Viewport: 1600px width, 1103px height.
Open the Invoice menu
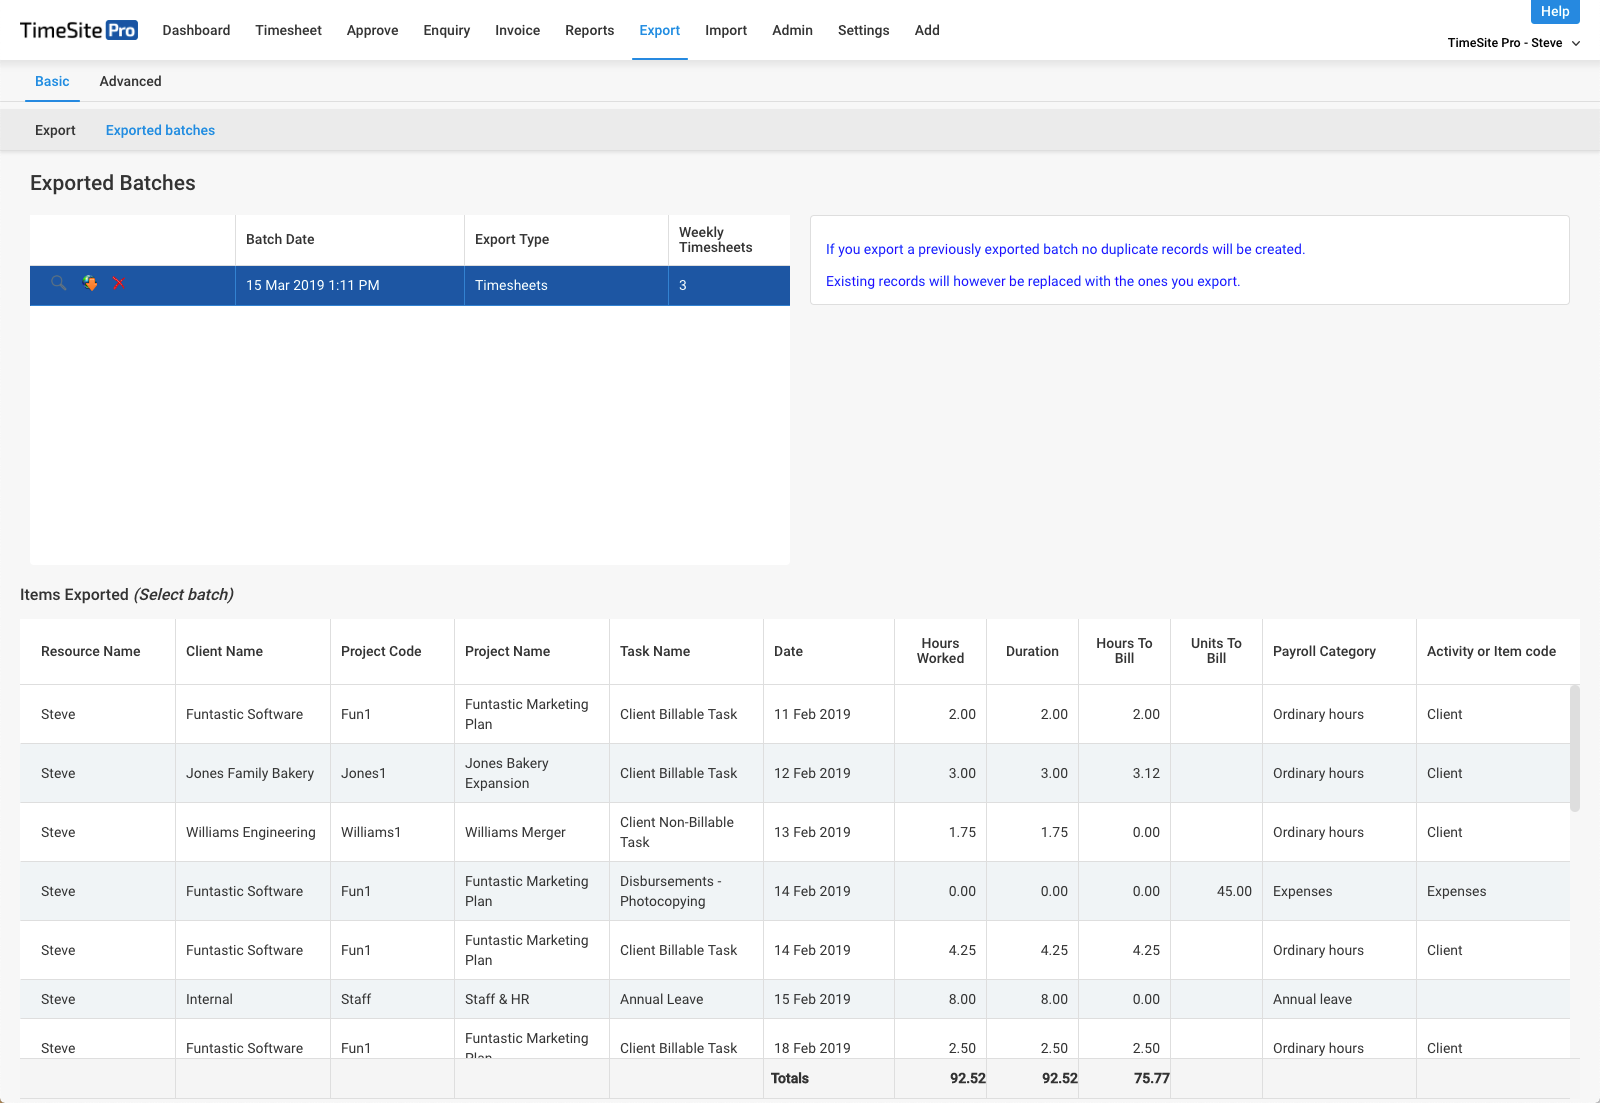pyautogui.click(x=517, y=30)
